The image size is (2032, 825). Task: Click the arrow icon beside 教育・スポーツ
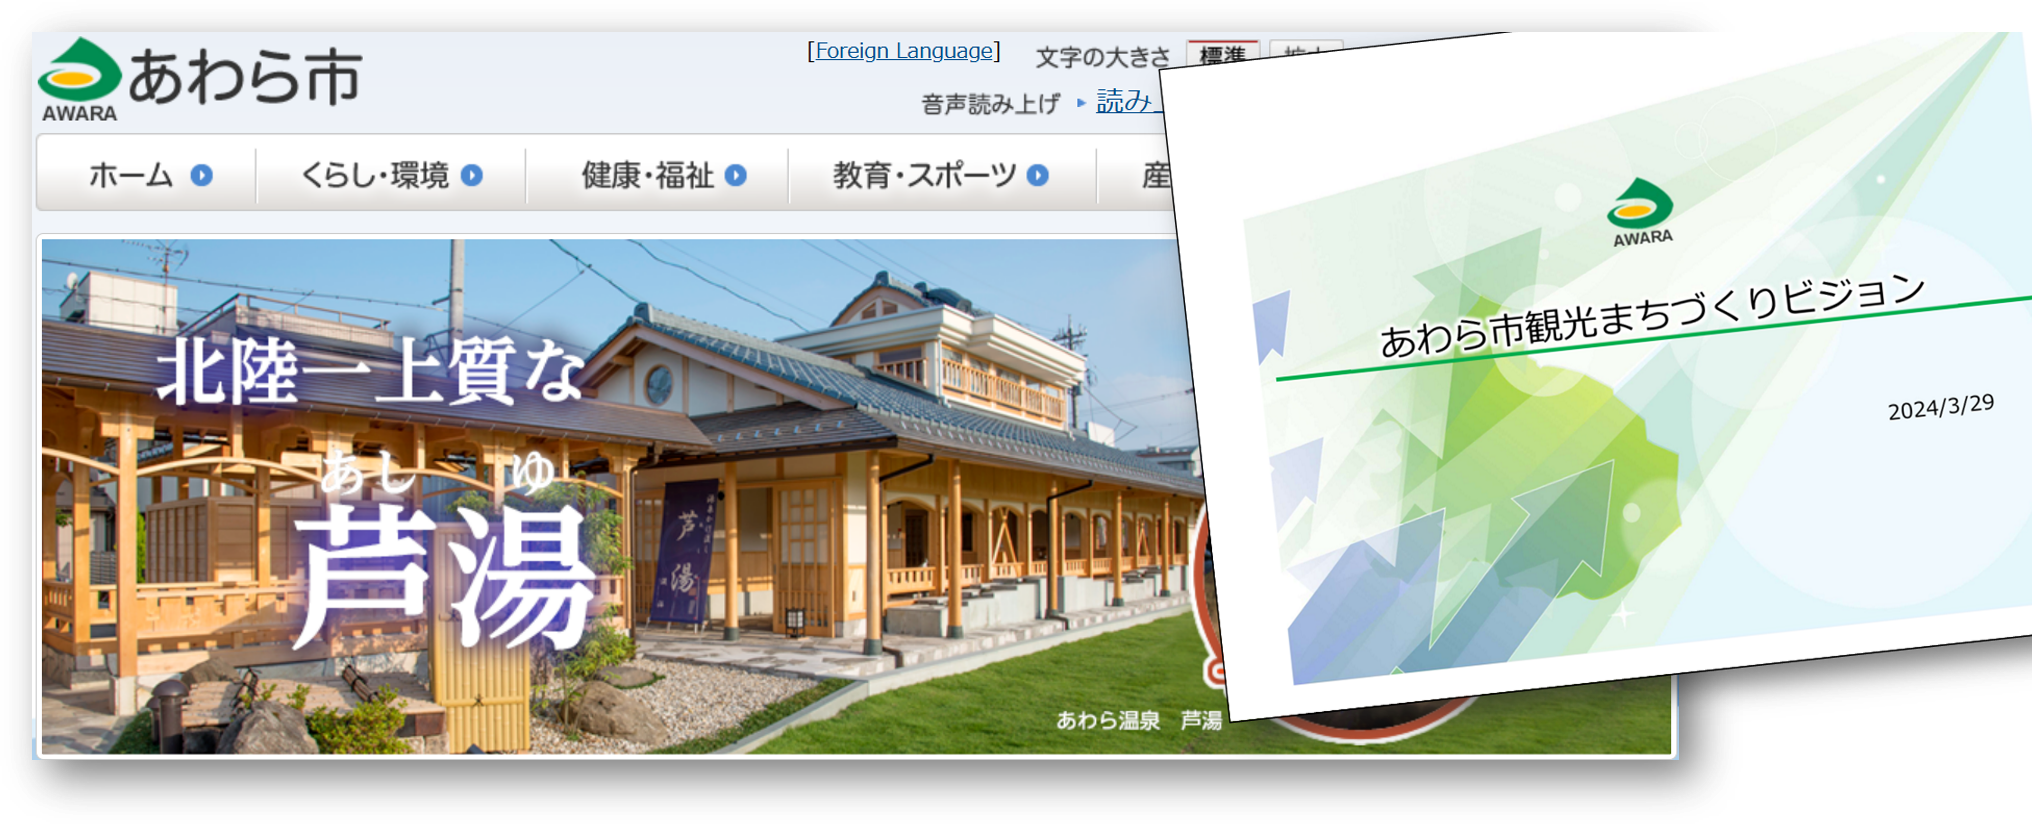coord(1038,175)
